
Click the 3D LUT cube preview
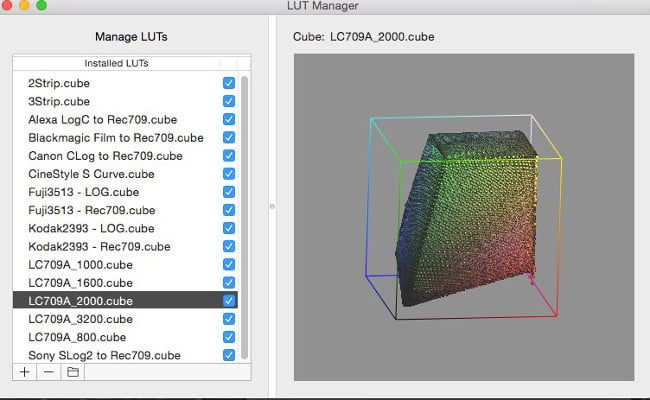tap(464, 217)
